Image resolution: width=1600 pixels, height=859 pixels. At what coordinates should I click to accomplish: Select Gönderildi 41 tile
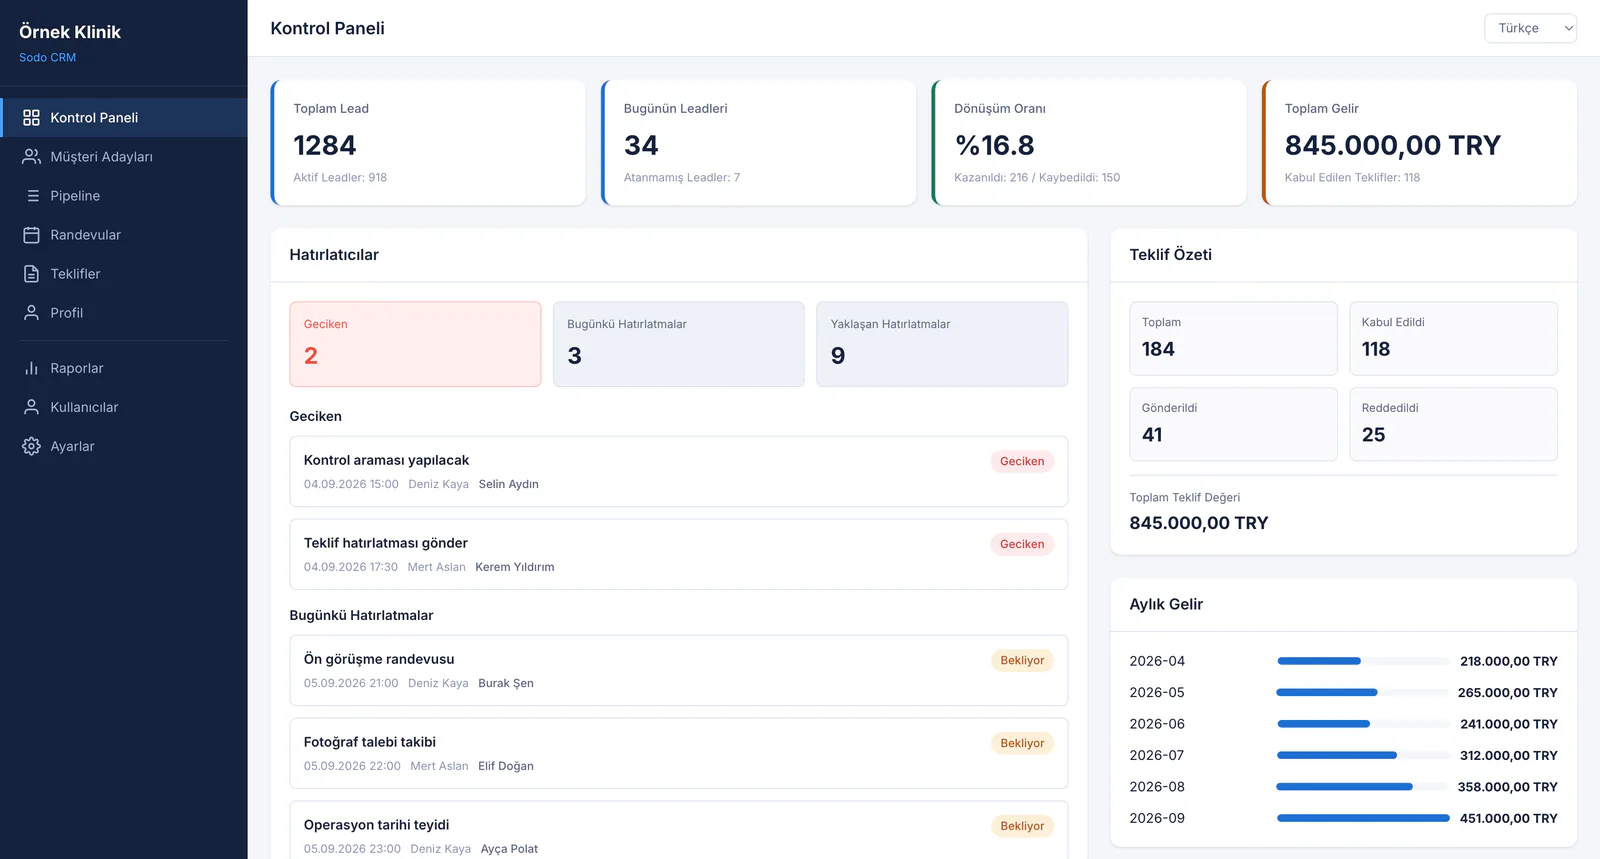click(1233, 424)
